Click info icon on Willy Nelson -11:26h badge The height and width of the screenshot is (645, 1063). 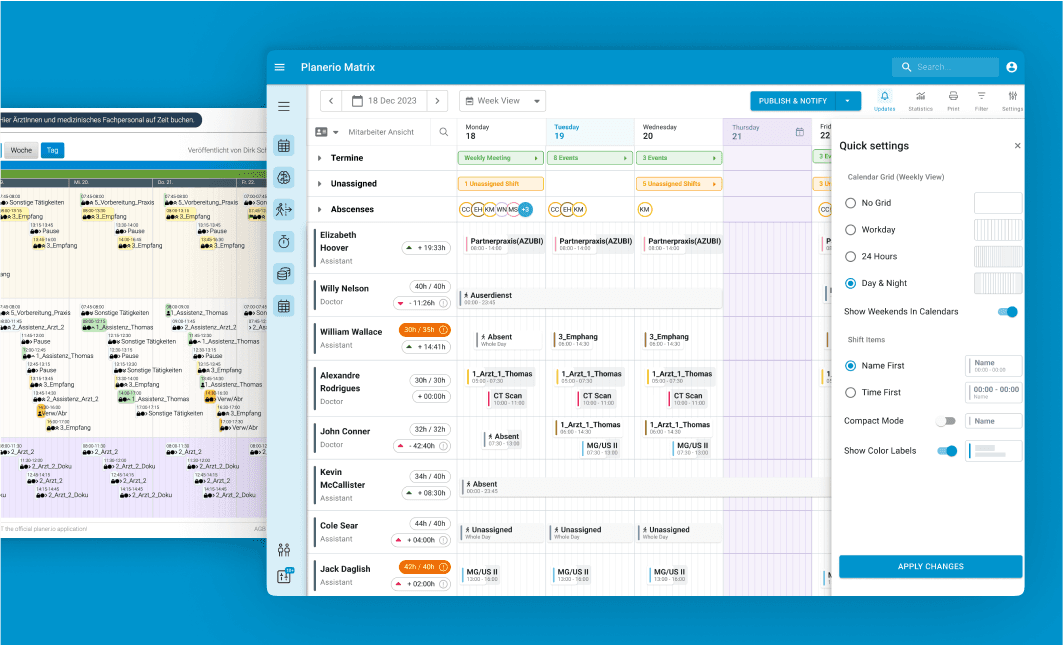click(443, 303)
